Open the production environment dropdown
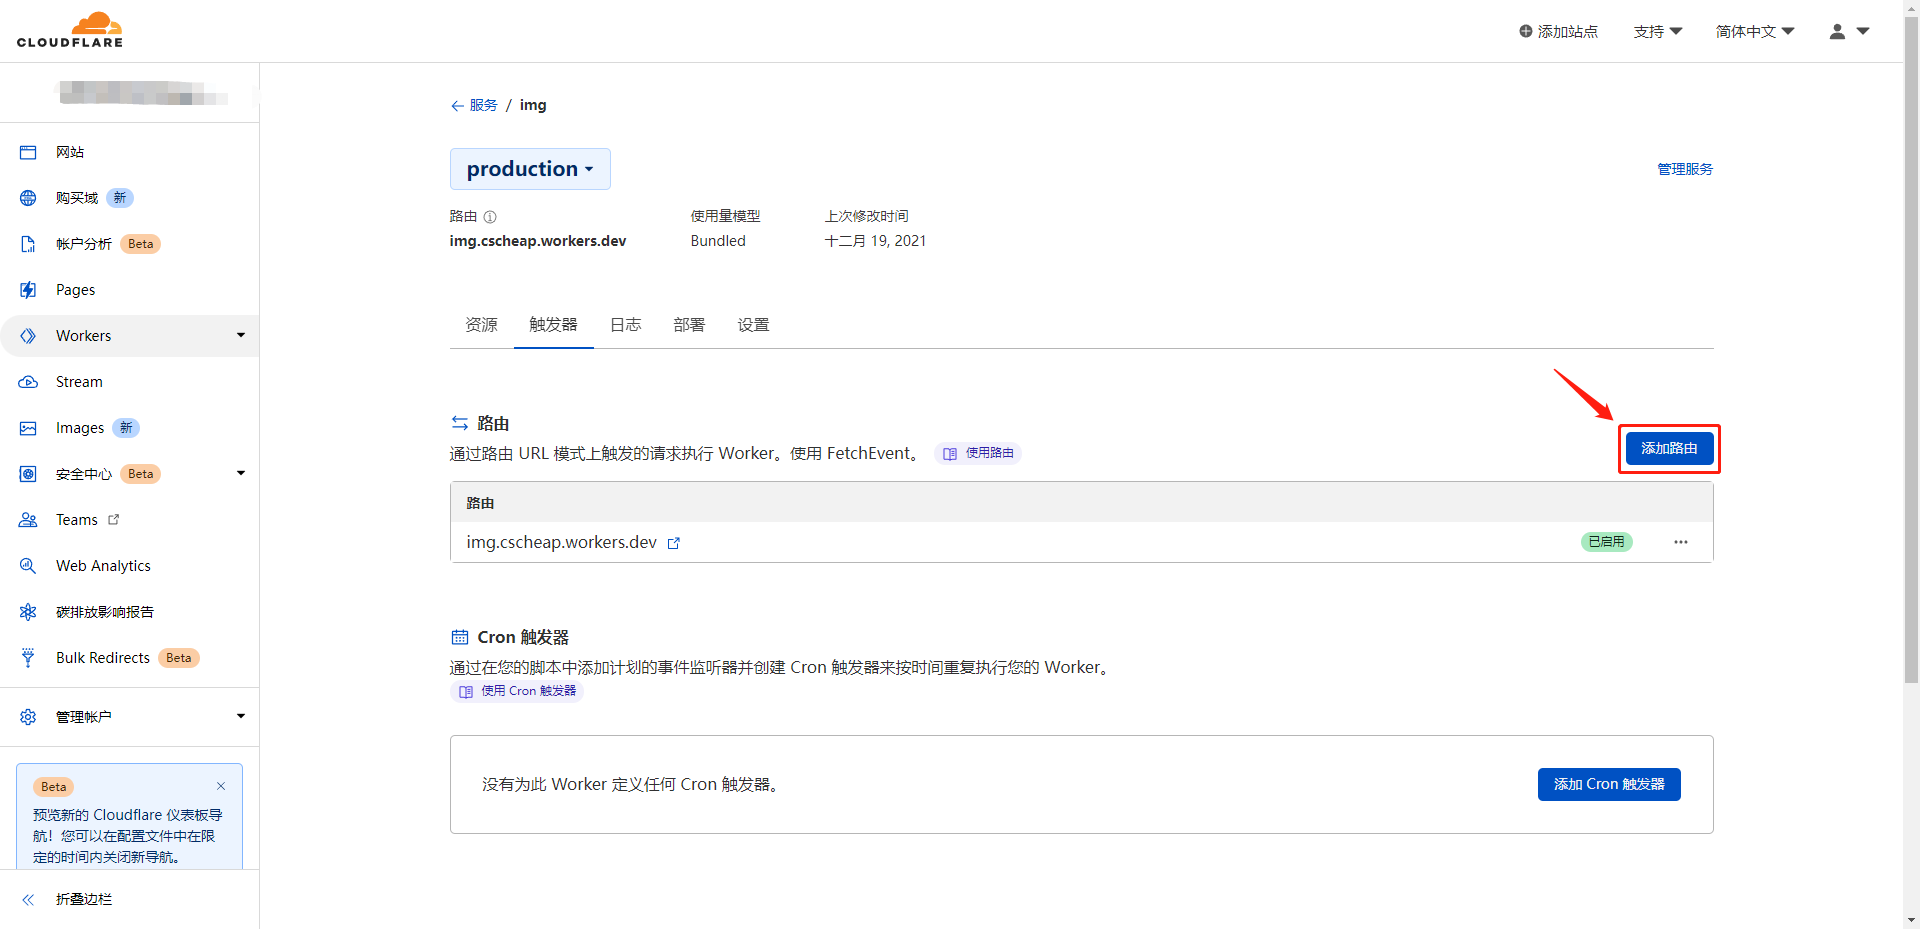Image resolution: width=1920 pixels, height=929 pixels. coord(530,169)
